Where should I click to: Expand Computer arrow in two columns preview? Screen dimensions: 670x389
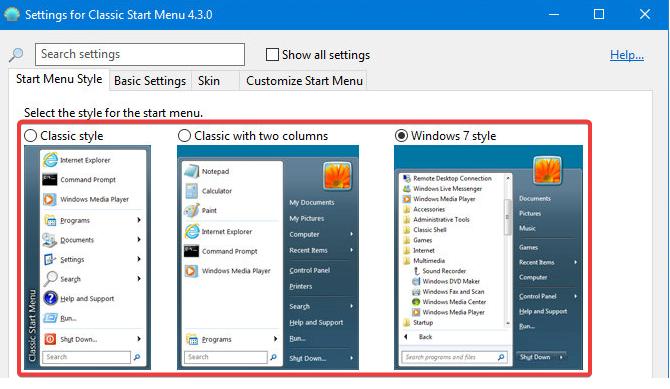(x=352, y=234)
